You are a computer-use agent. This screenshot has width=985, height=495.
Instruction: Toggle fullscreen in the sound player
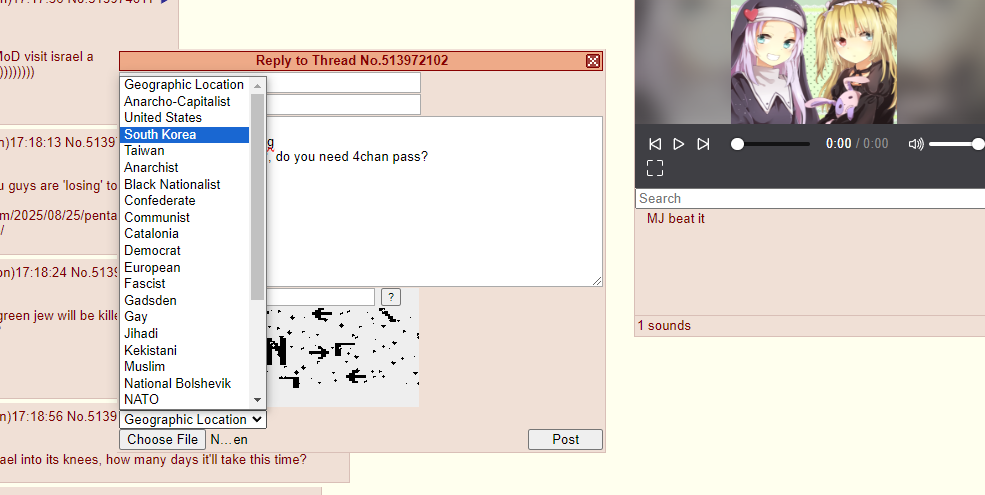[655, 168]
